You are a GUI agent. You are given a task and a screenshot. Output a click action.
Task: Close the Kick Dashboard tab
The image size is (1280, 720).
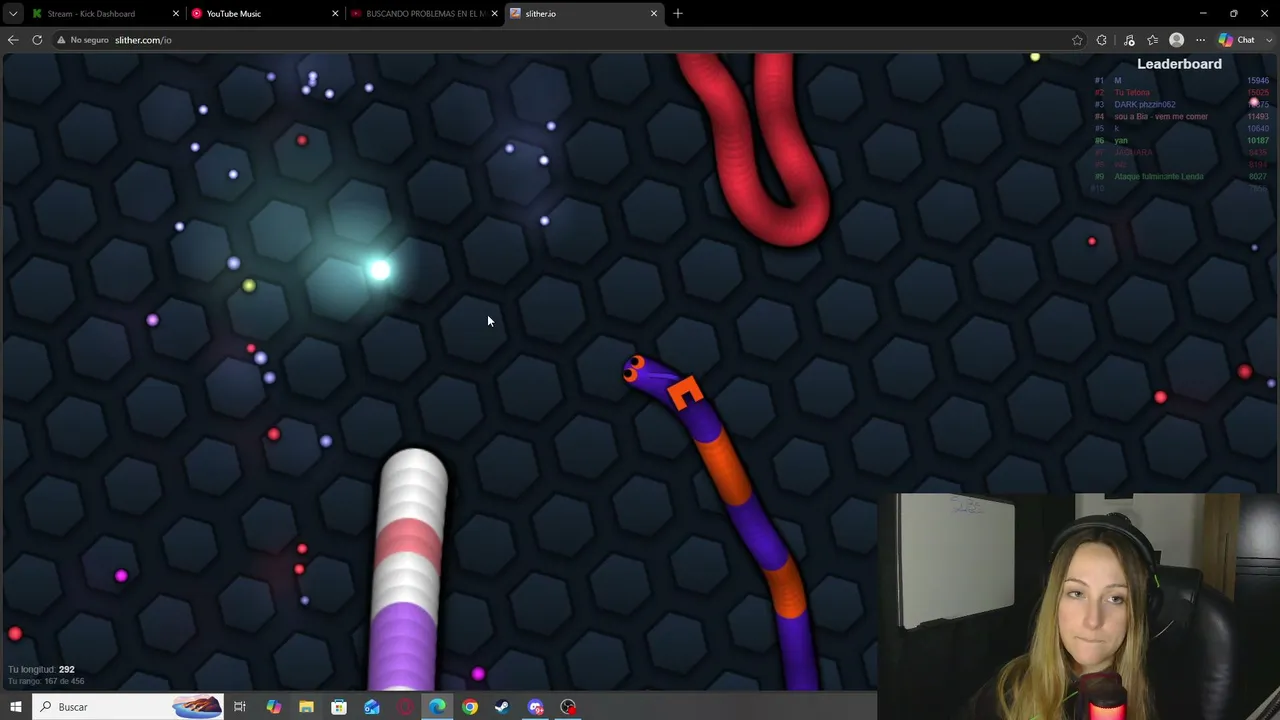[175, 14]
